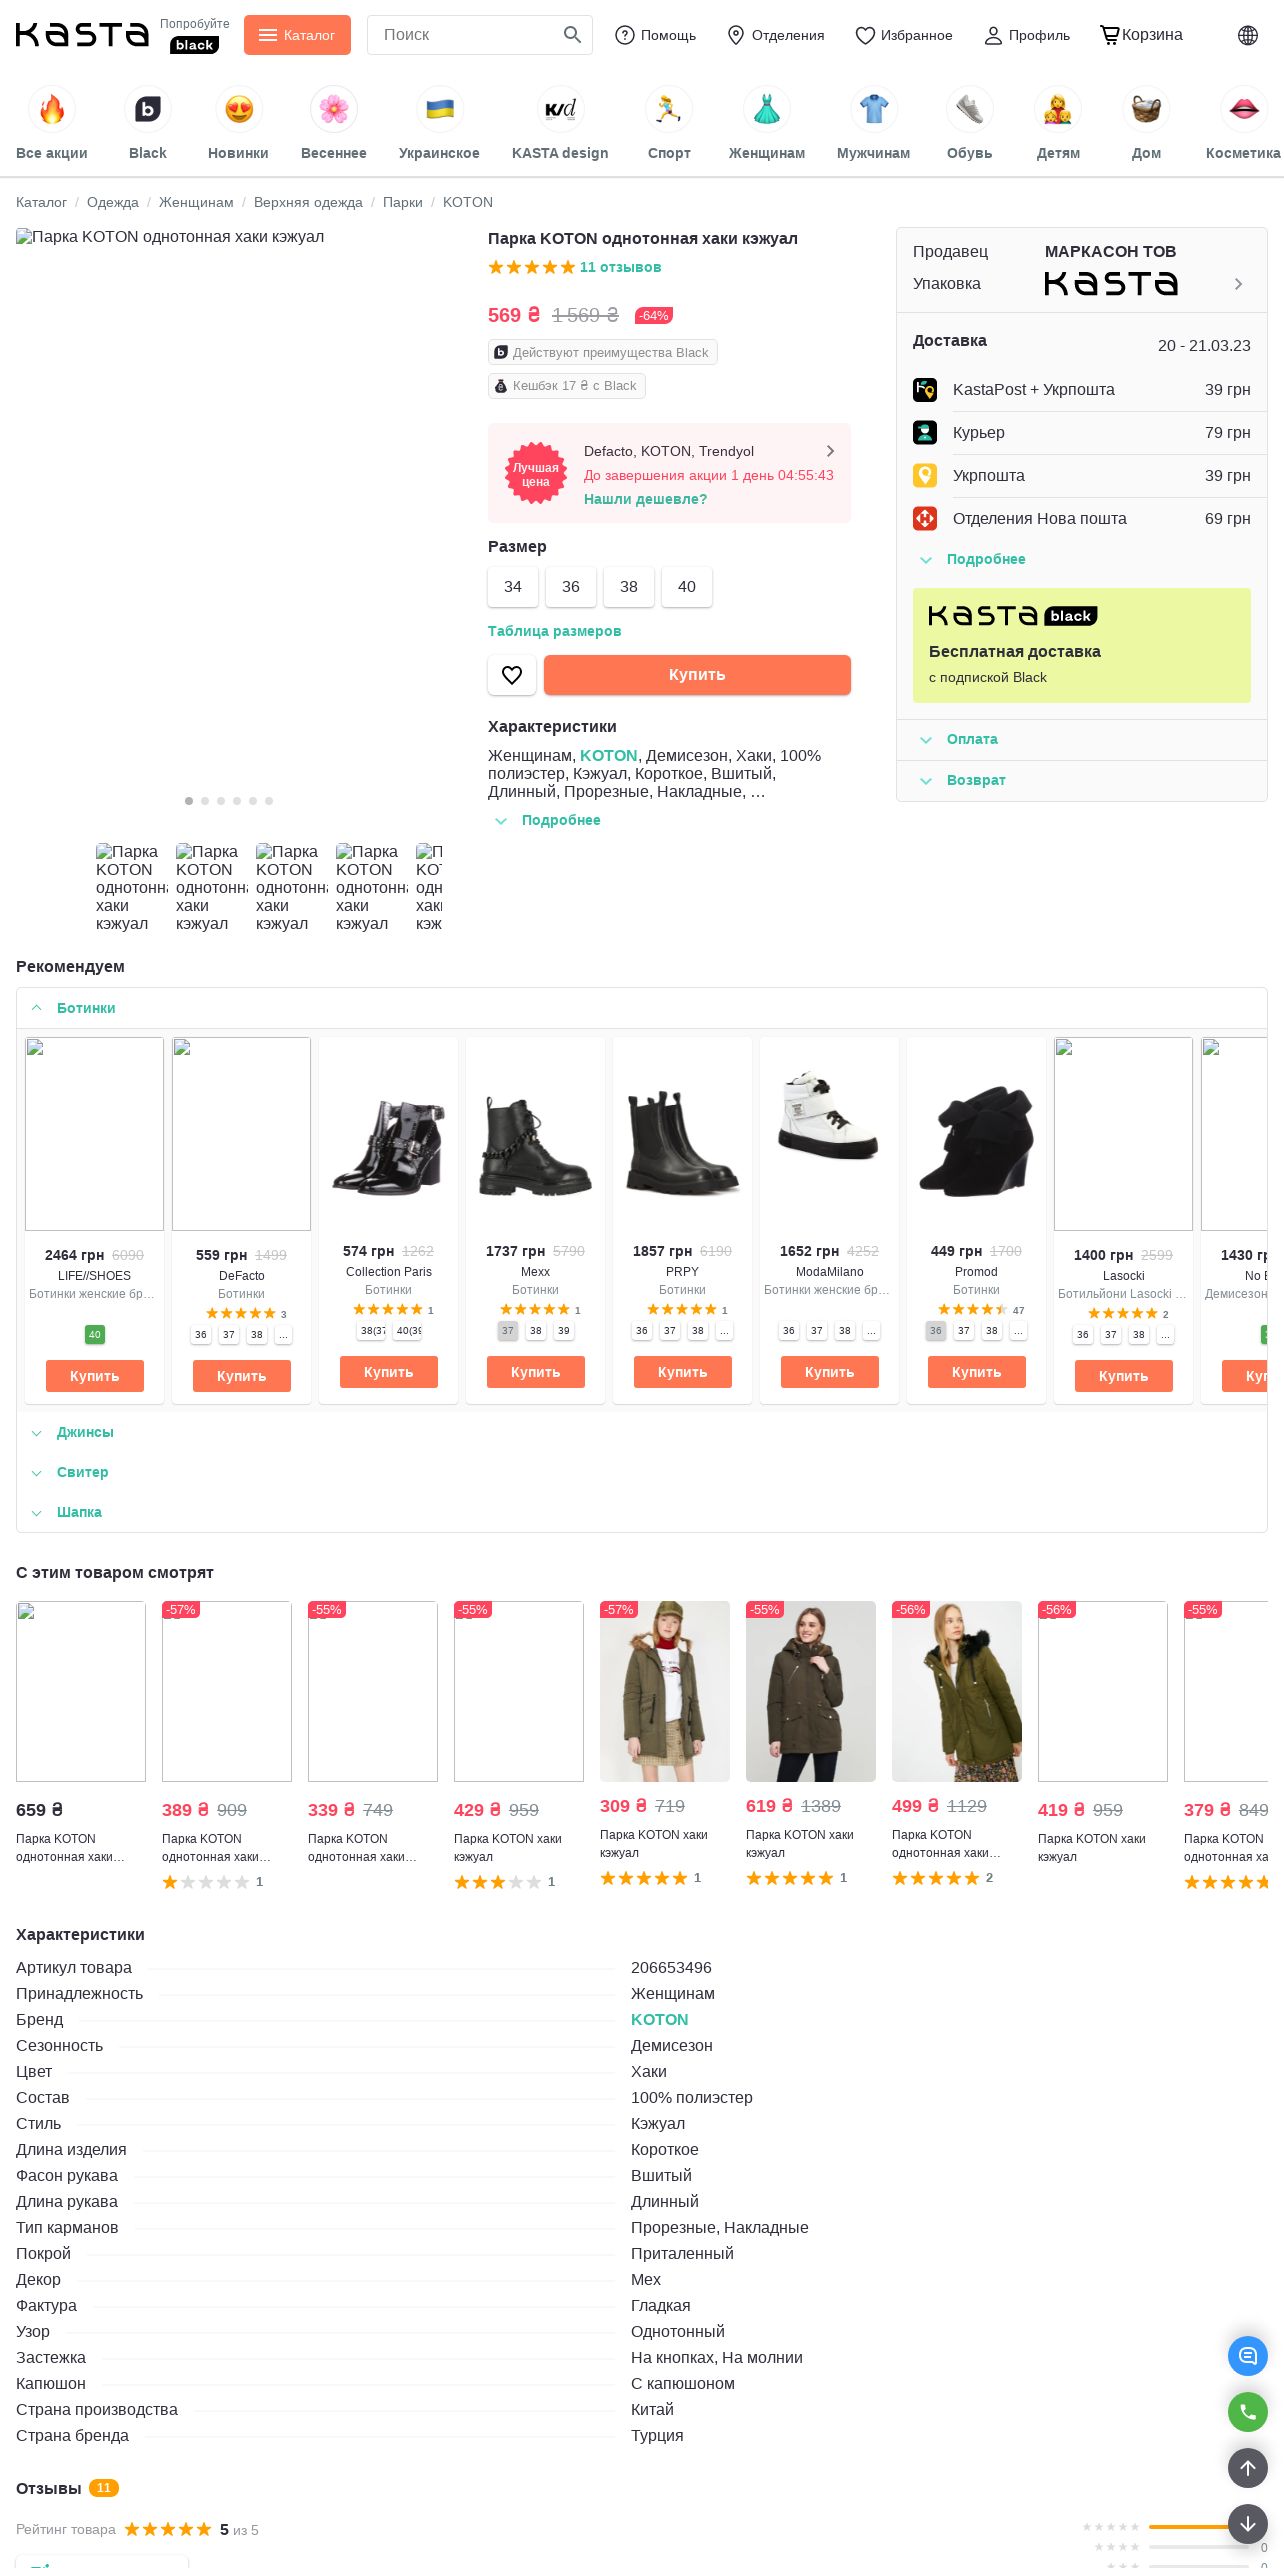Buy the PRPY boots
The width and height of the screenshot is (1284, 2568).
[x=683, y=1372]
